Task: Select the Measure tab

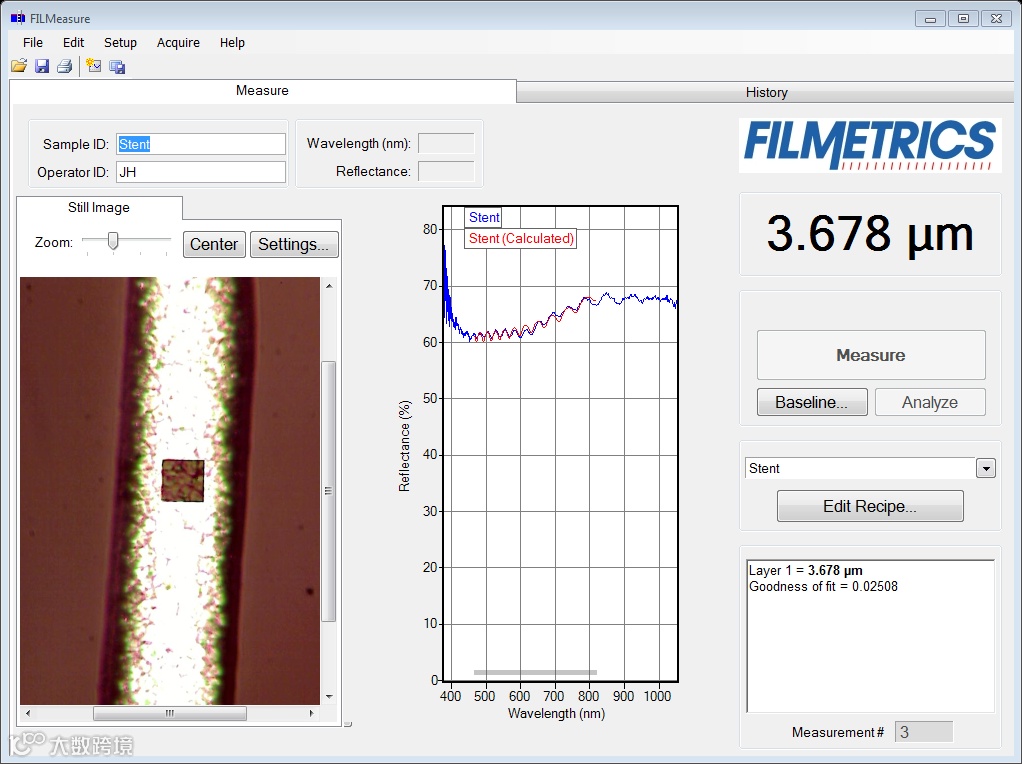Action: [x=262, y=91]
